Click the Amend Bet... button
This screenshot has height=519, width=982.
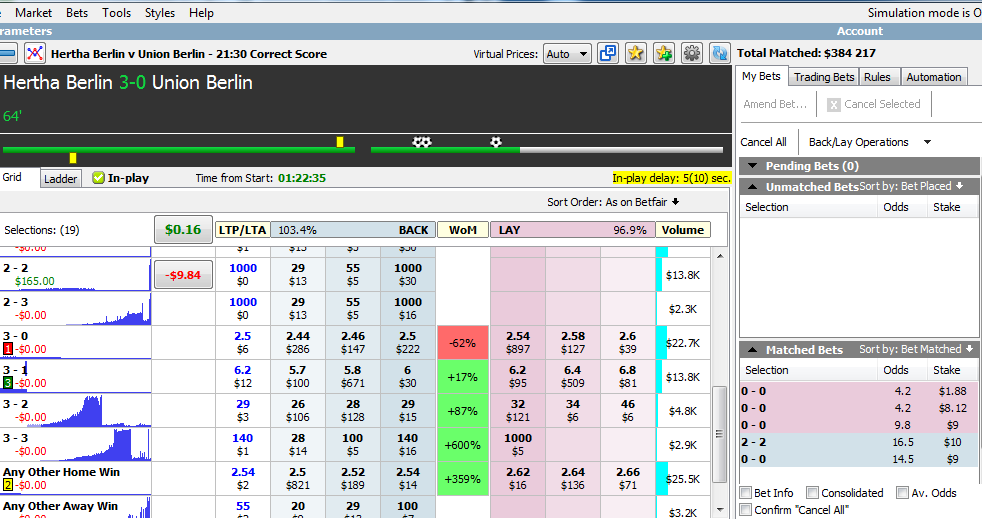coord(775,104)
